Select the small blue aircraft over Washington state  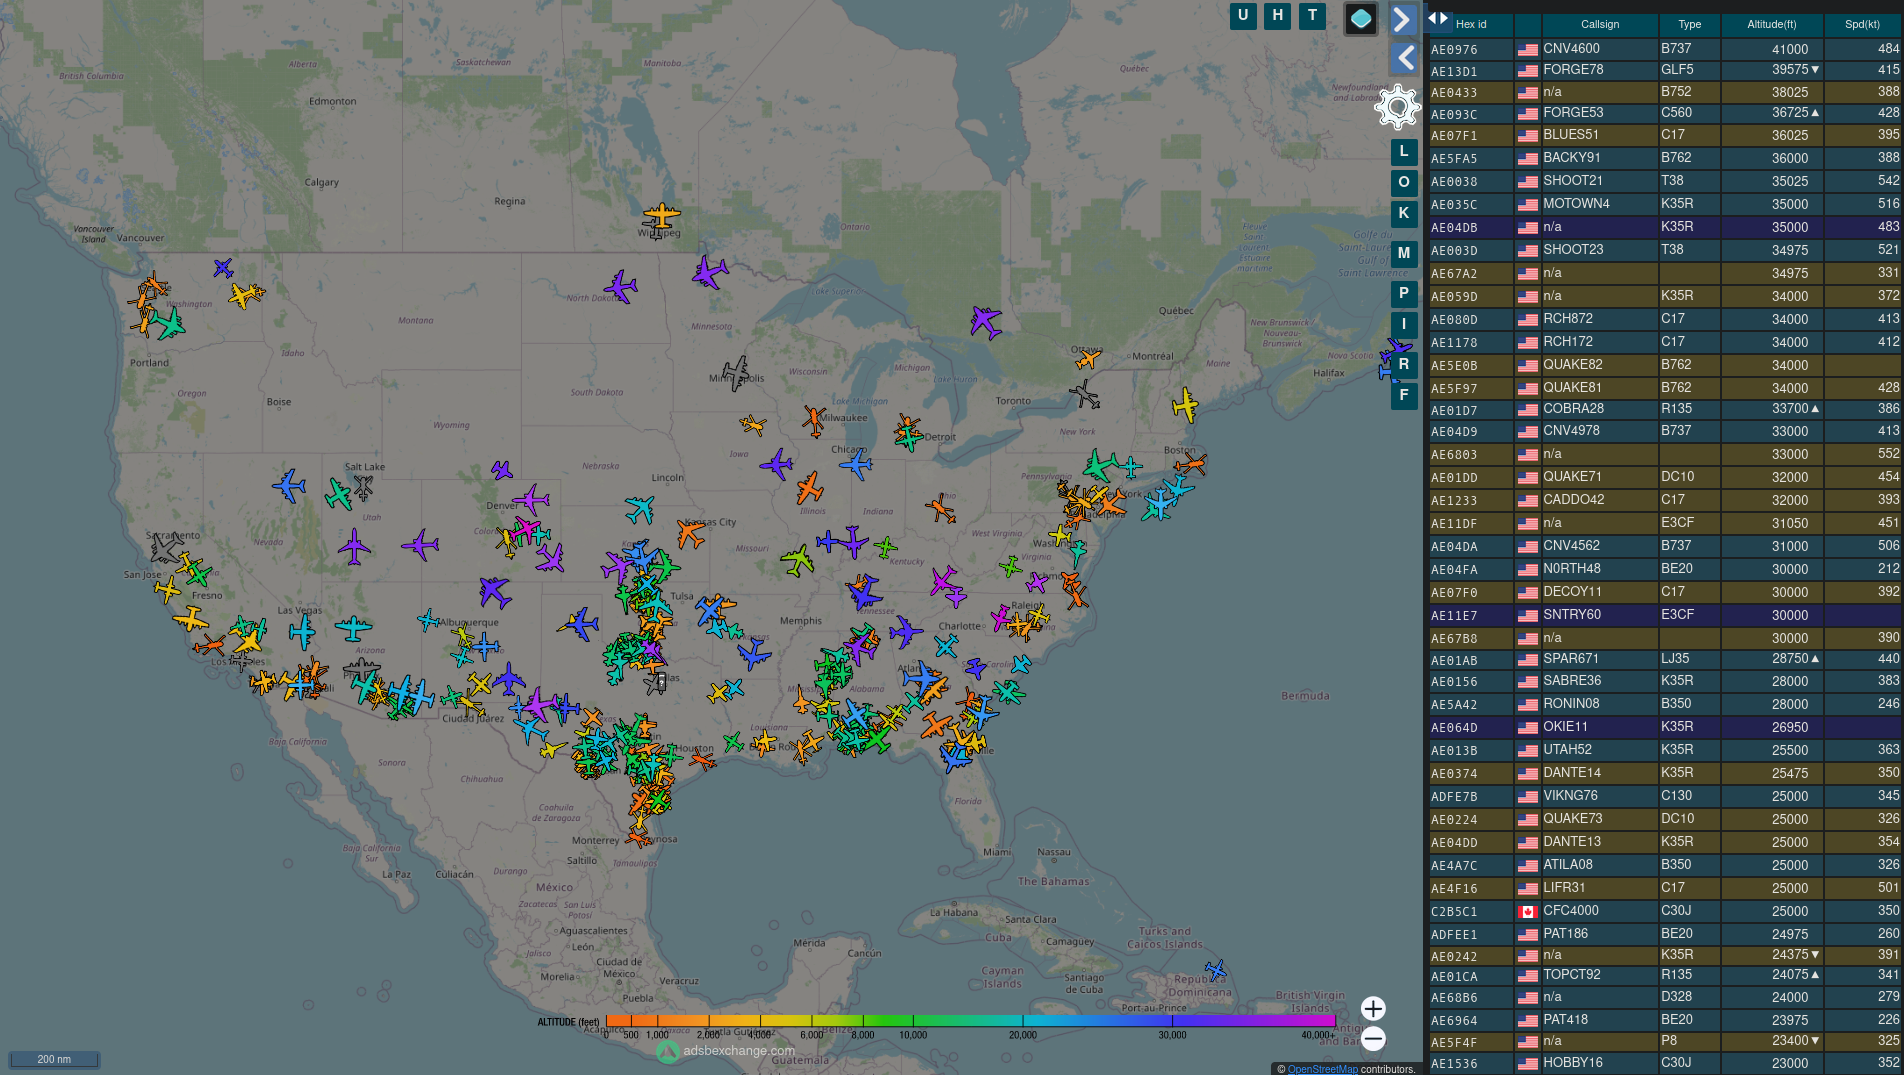tap(223, 268)
